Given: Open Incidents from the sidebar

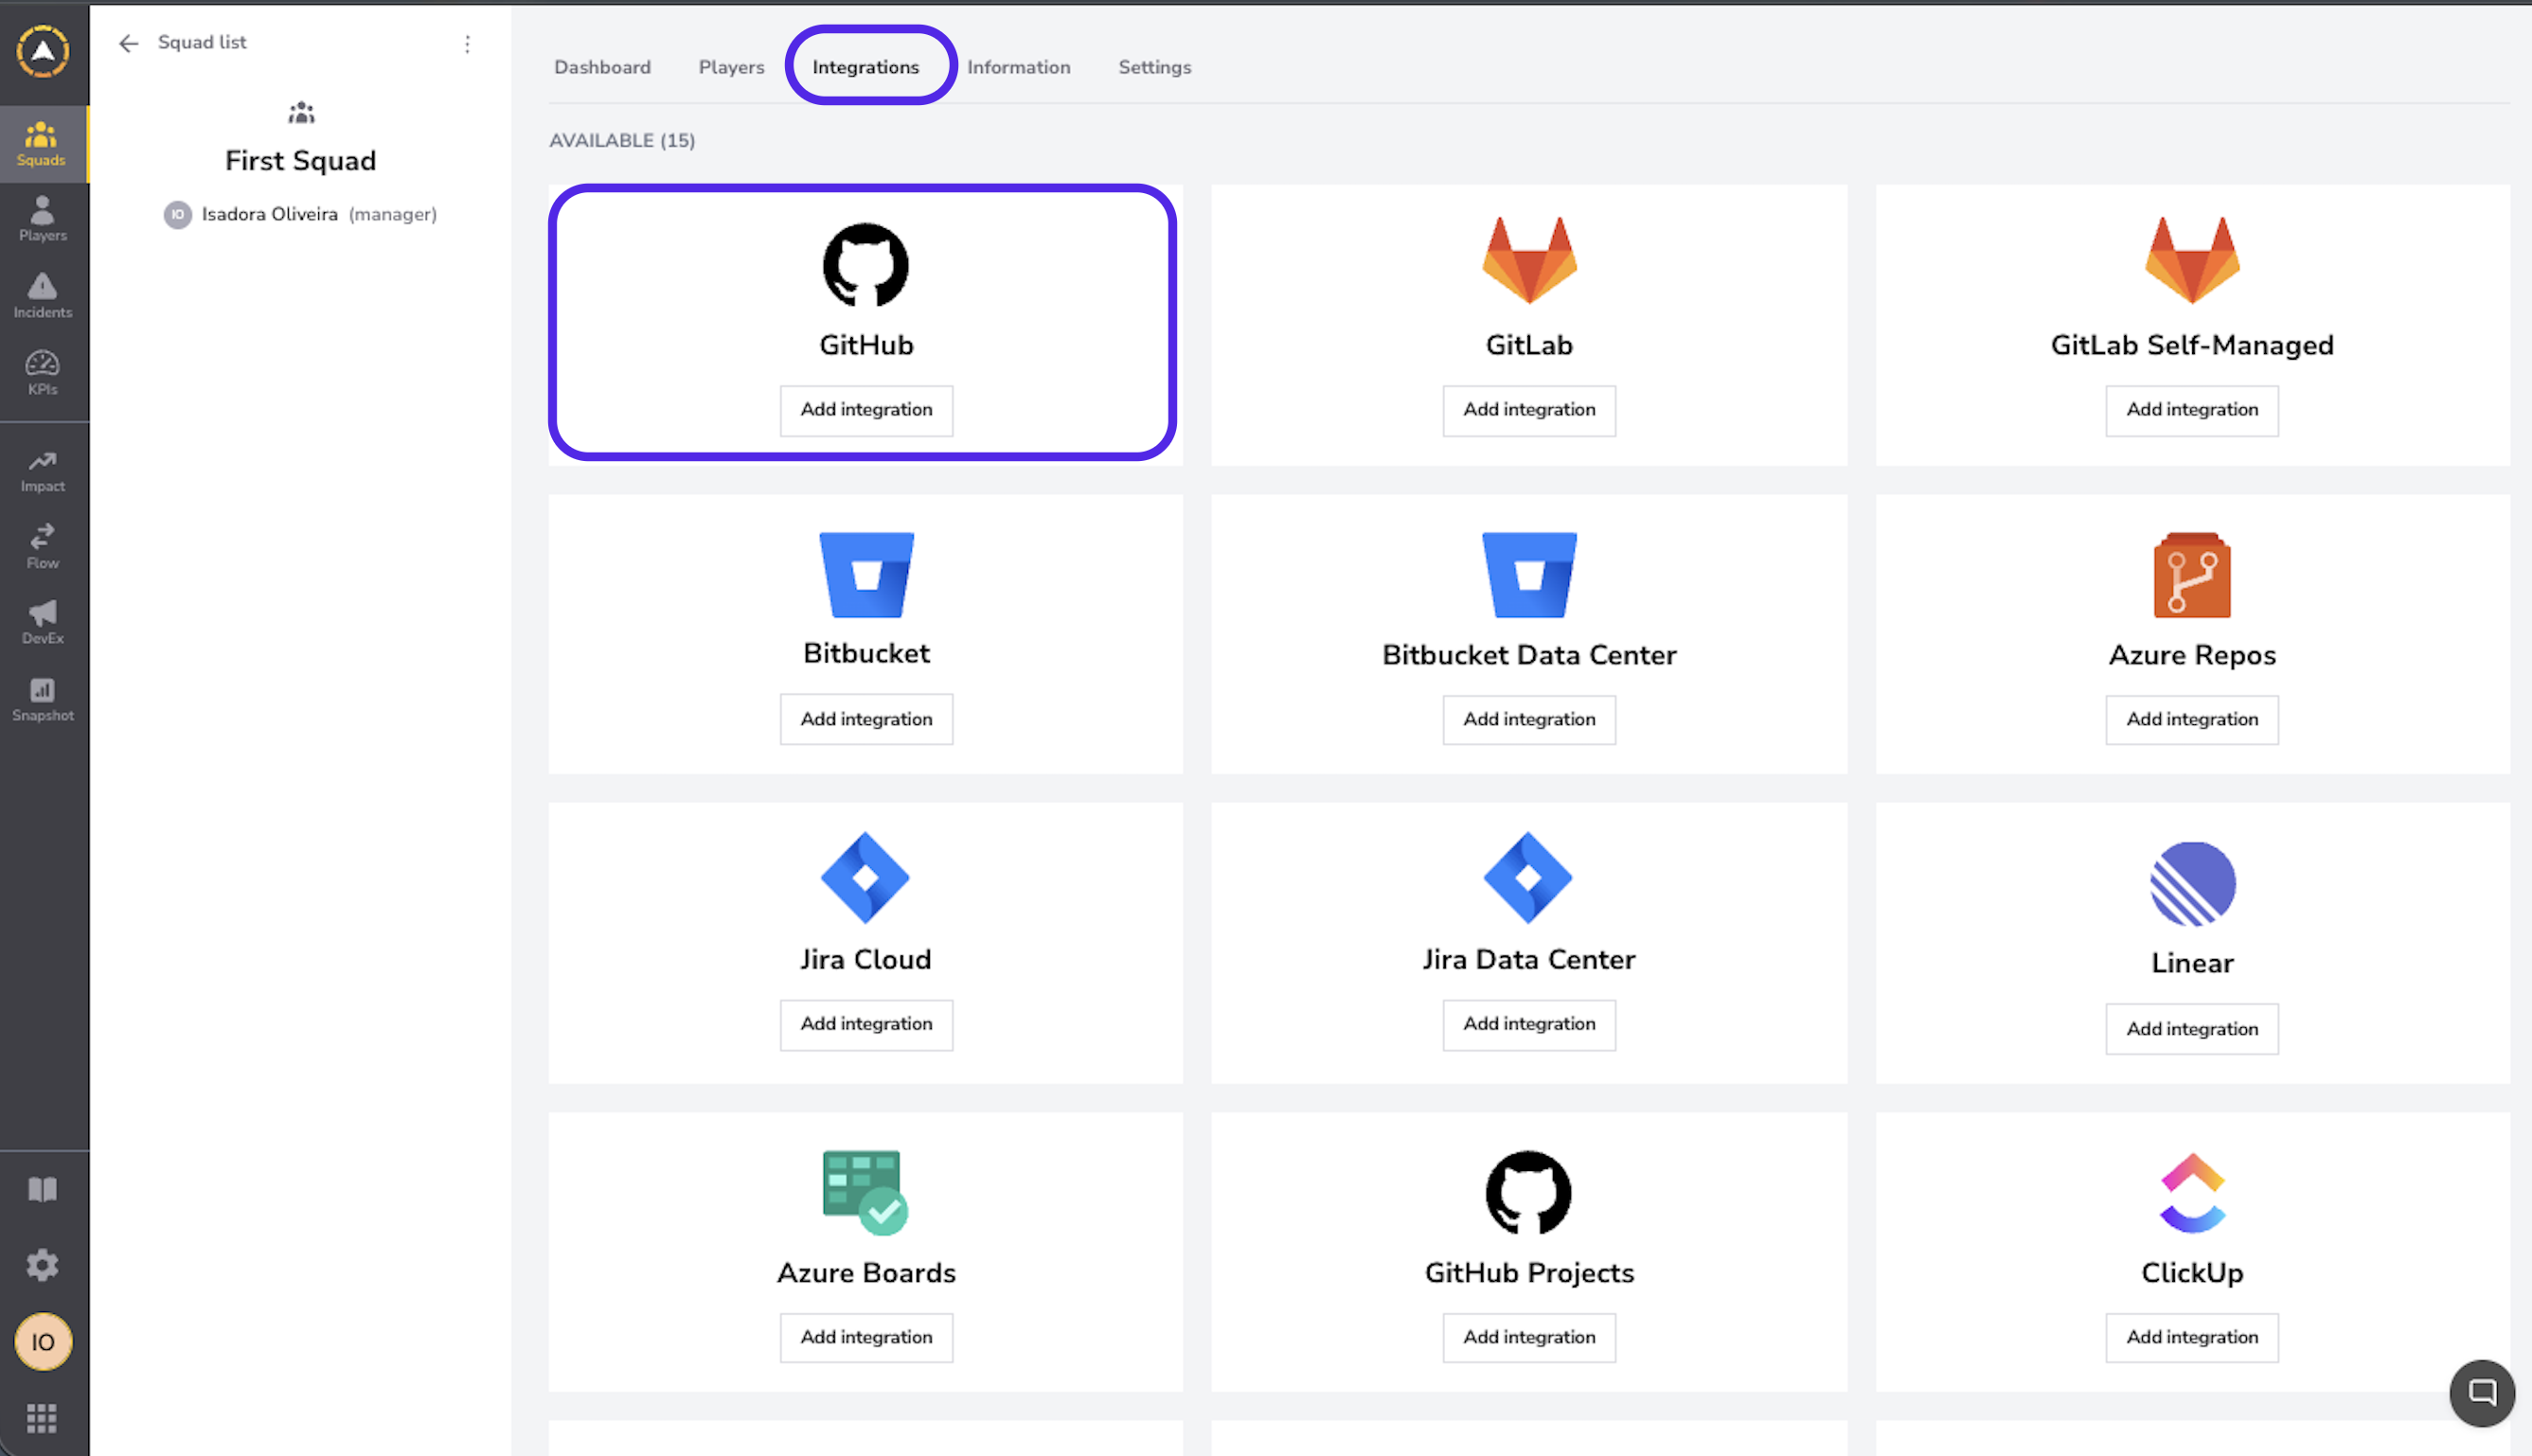Looking at the screenshot, I should click(x=43, y=296).
